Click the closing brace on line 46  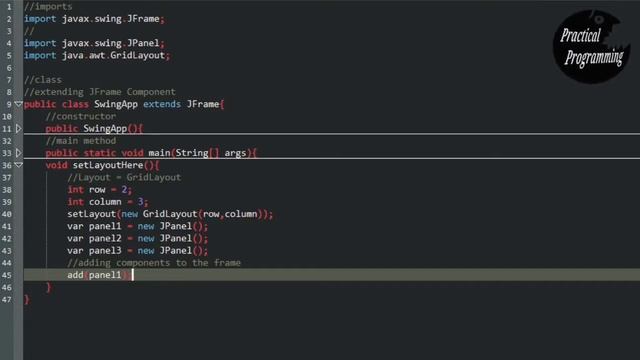[49, 288]
